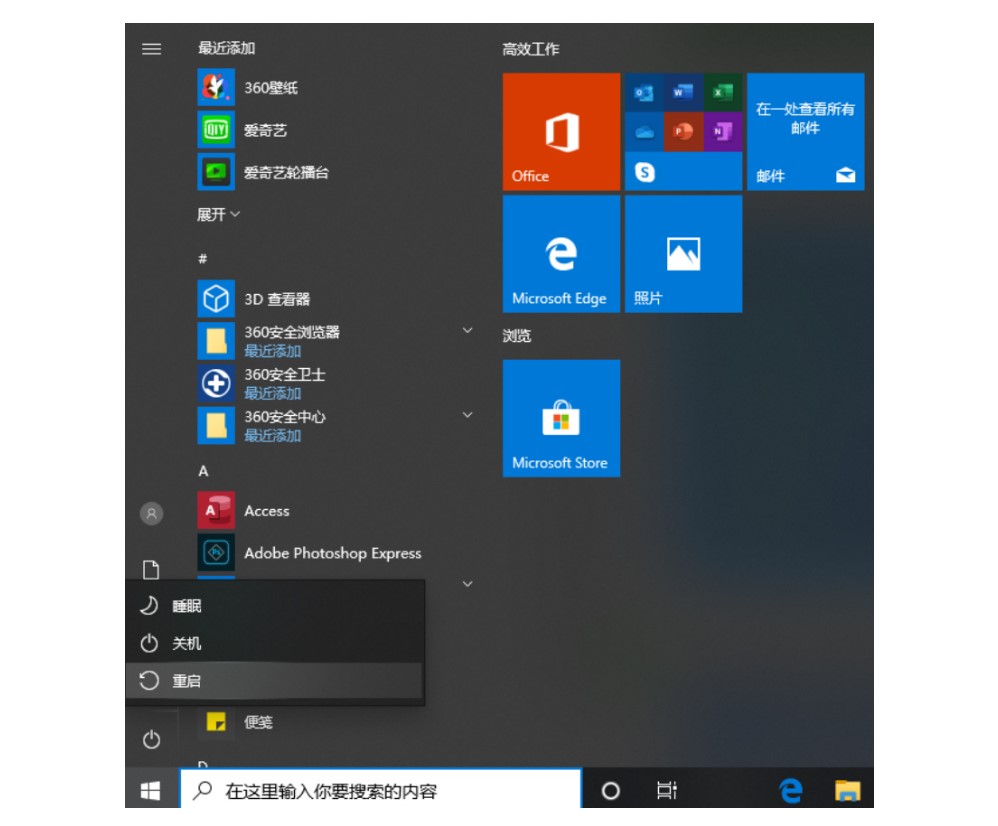998x826 pixels.
Task: Choose 重启 from the power menu
Action: (x=275, y=681)
